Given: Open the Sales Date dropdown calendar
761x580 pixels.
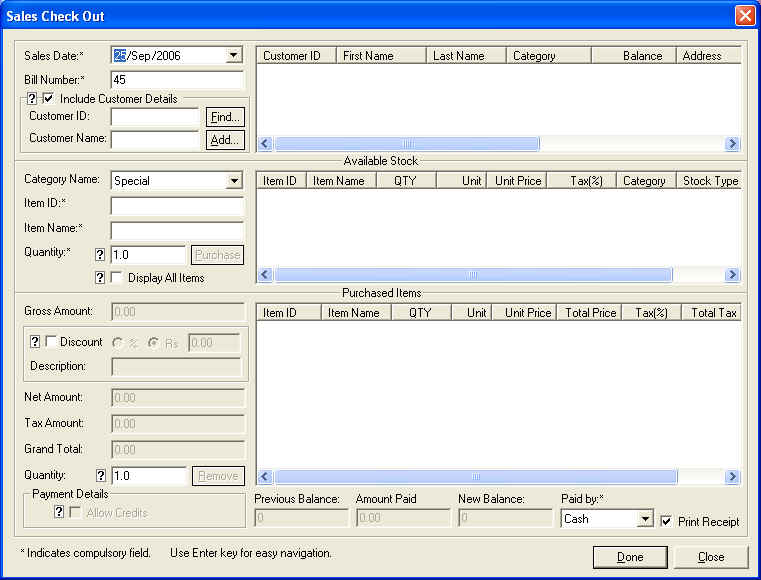Looking at the screenshot, I should [x=233, y=55].
